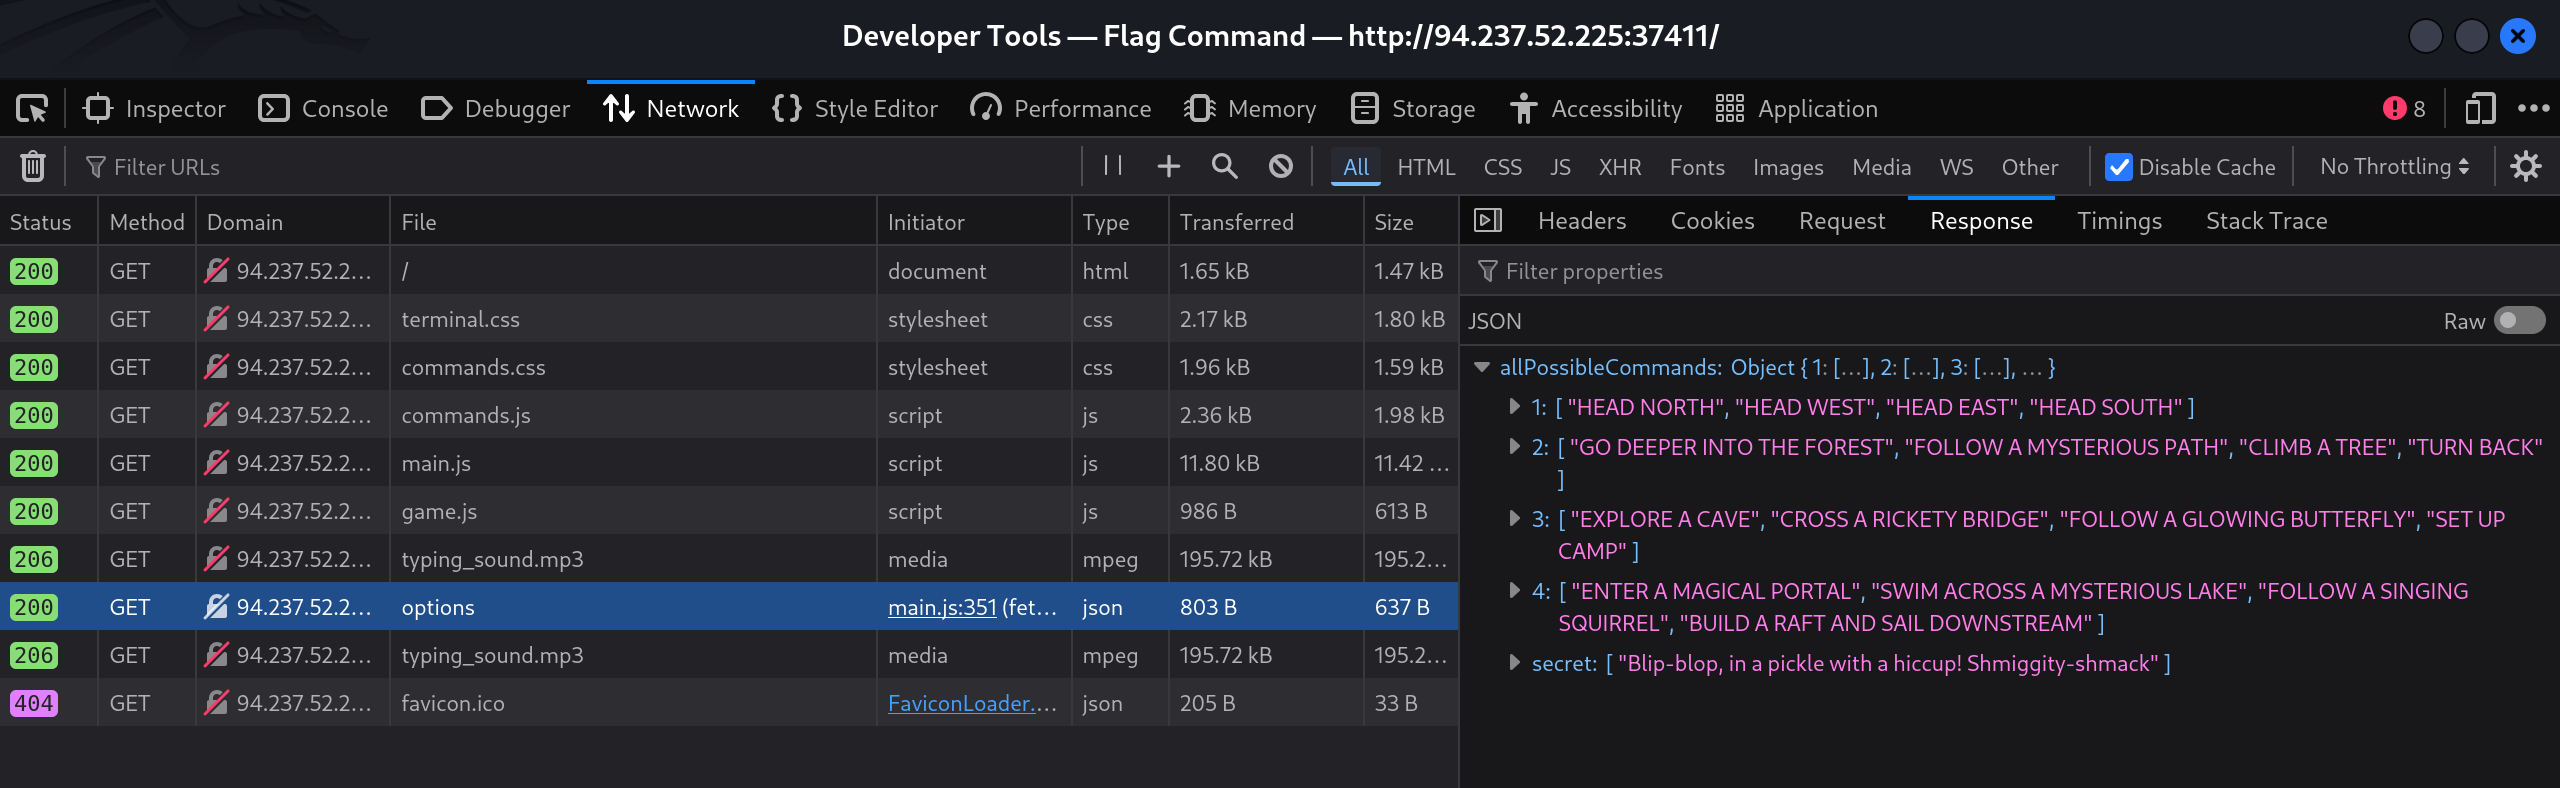Open the Memory tab

pyautogui.click(x=1250, y=108)
